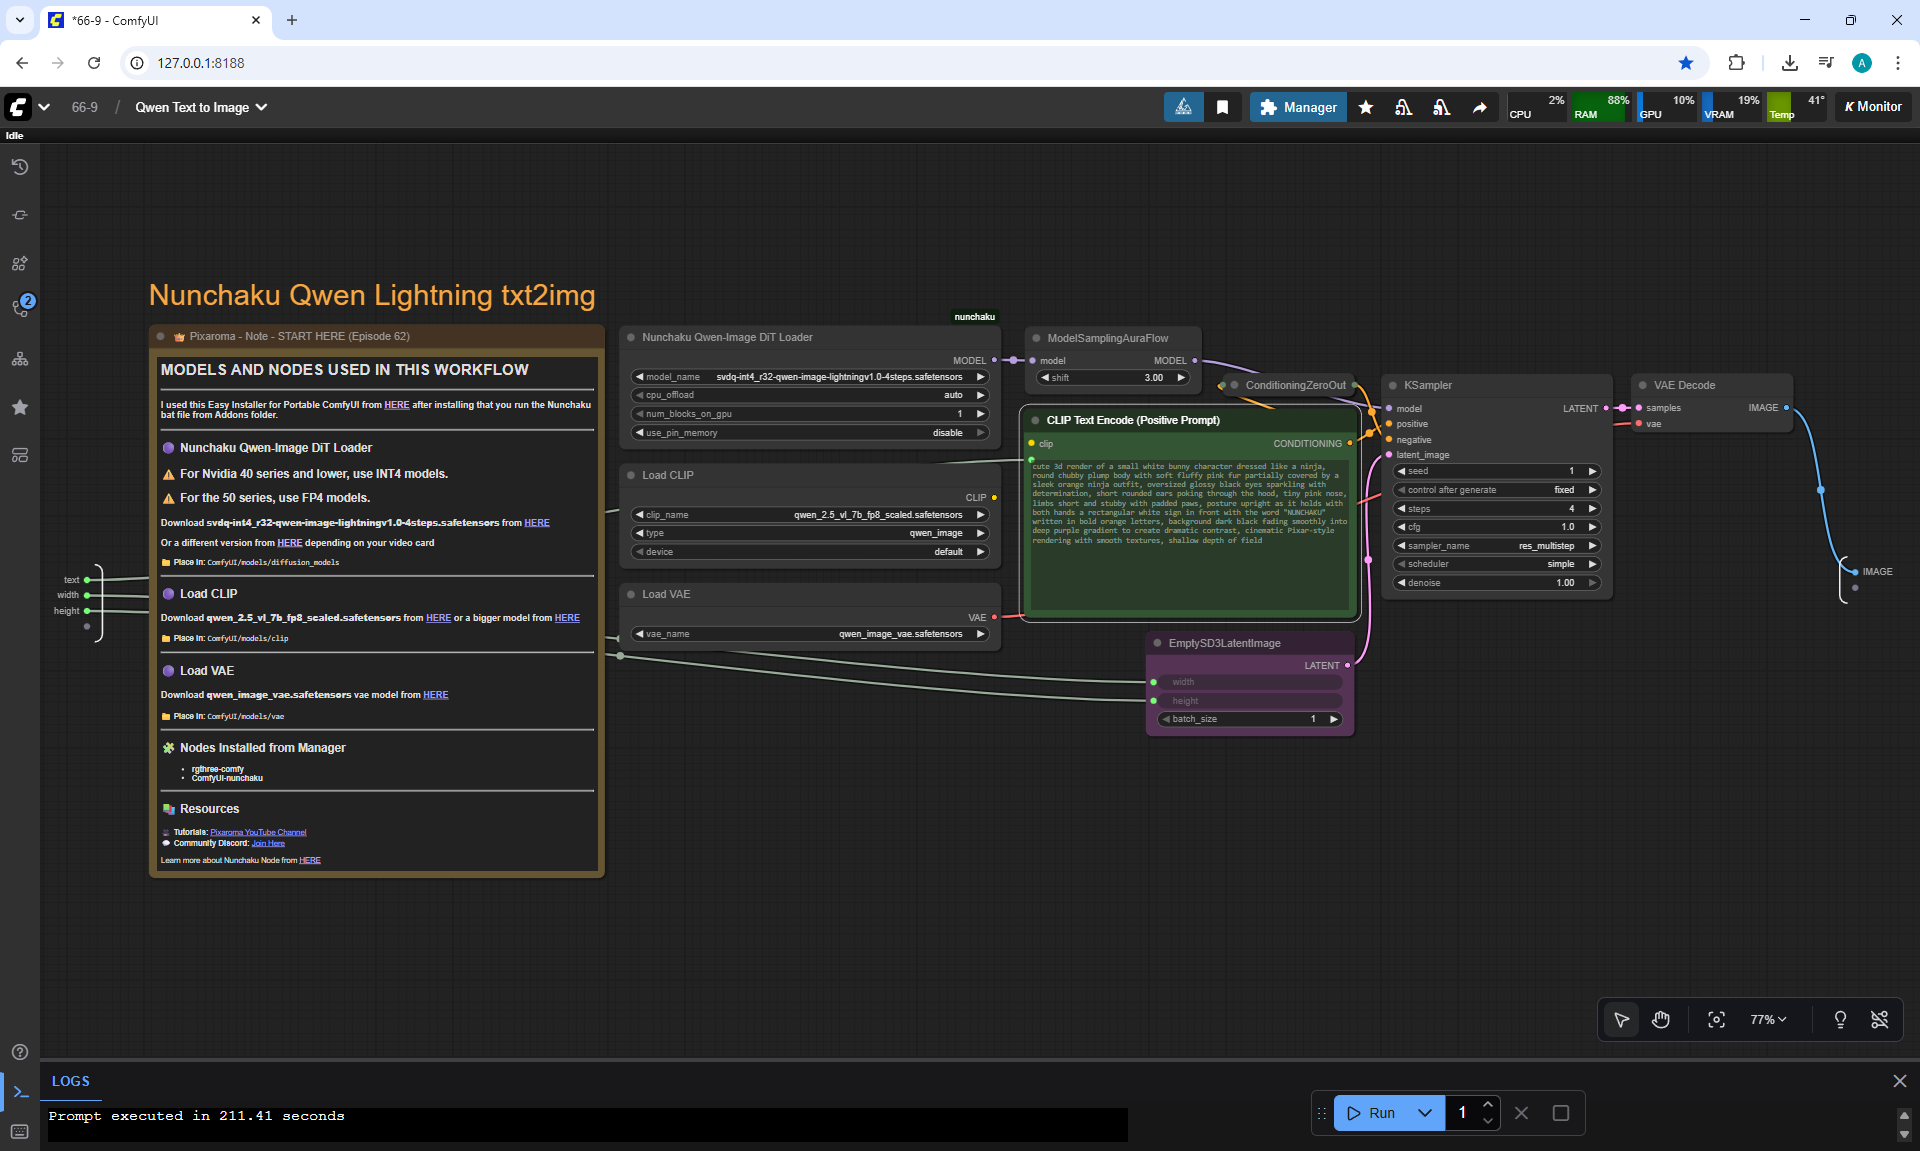Expand the Run button options arrow

coord(1425,1113)
